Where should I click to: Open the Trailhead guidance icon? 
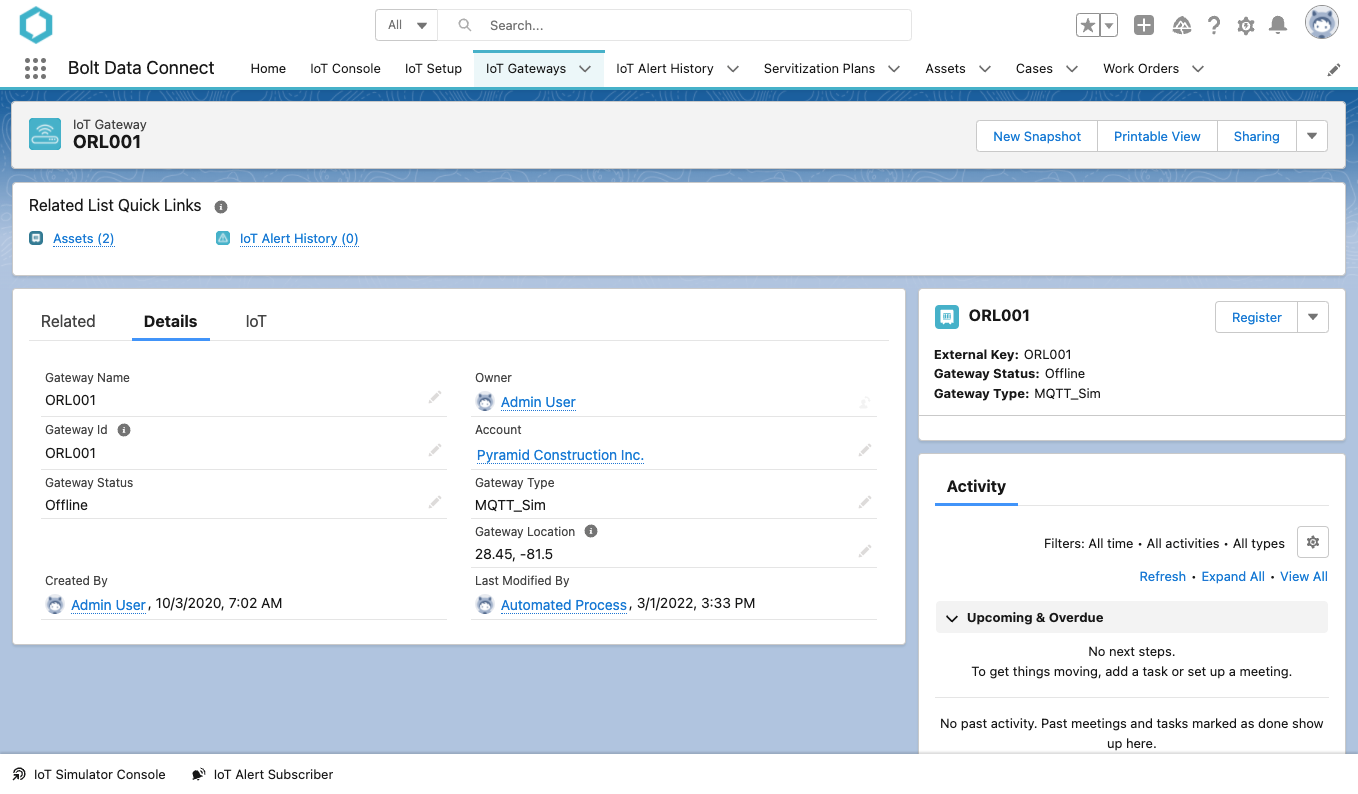[1182, 26]
